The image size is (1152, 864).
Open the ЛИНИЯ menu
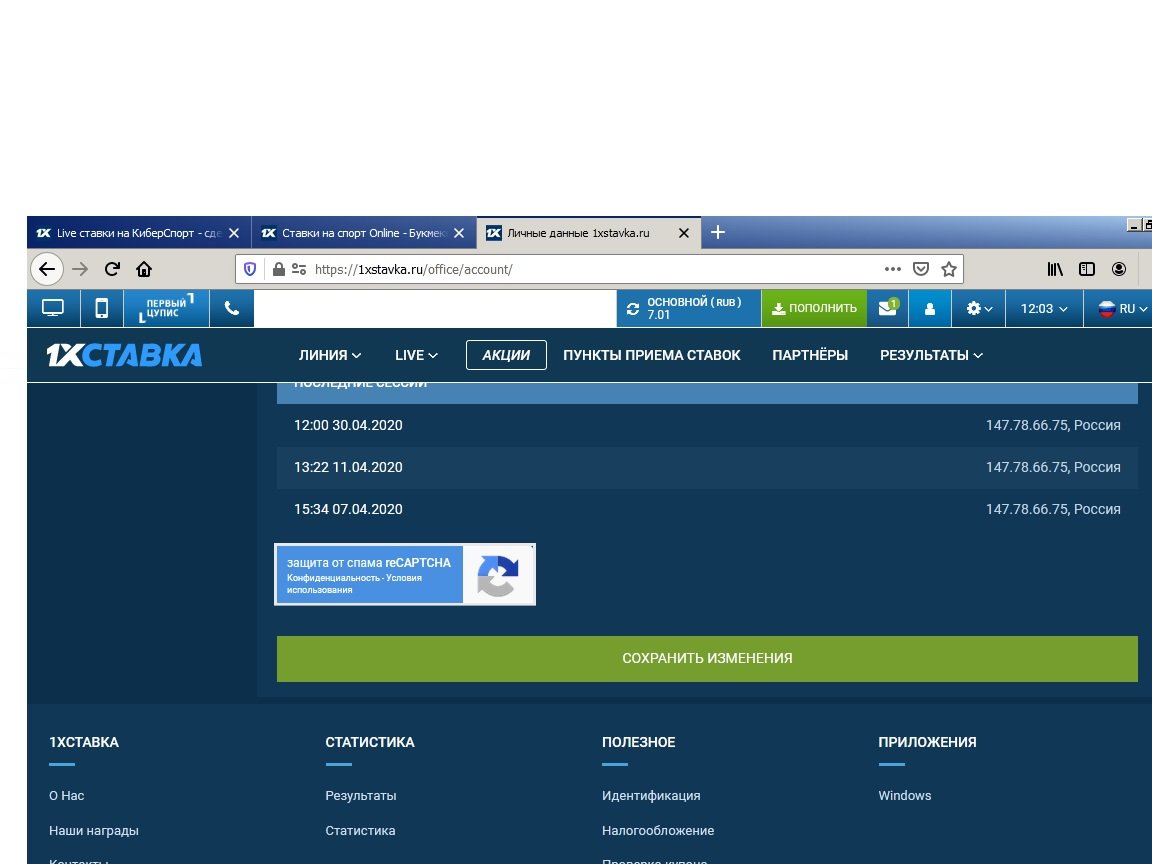click(329, 355)
